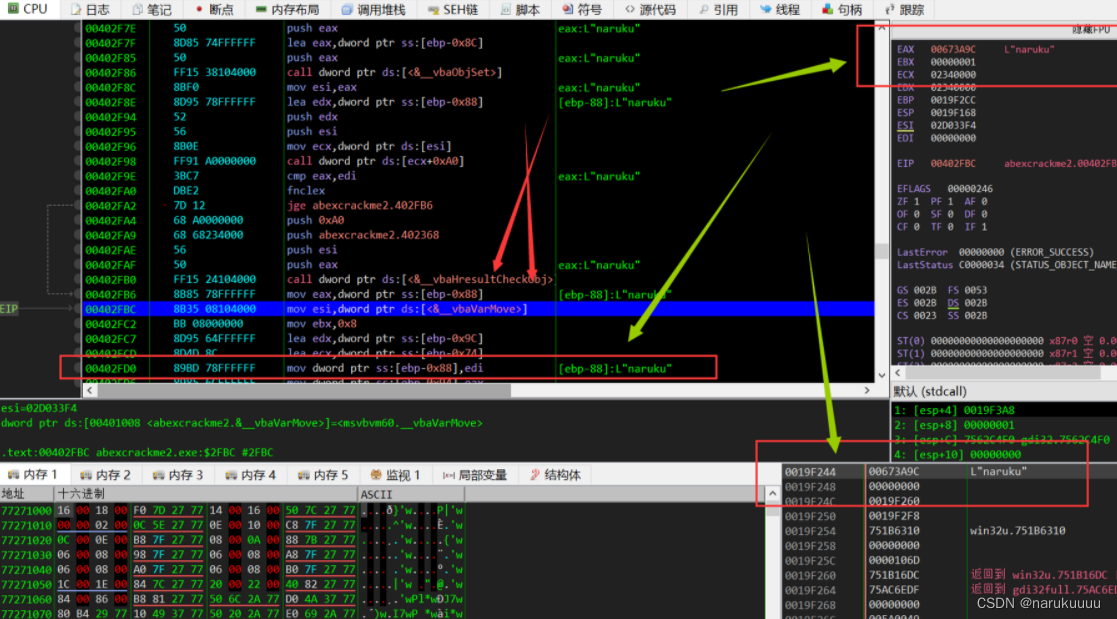Select argument row 1: [esp+4] 0019F3A8

click(1003, 410)
